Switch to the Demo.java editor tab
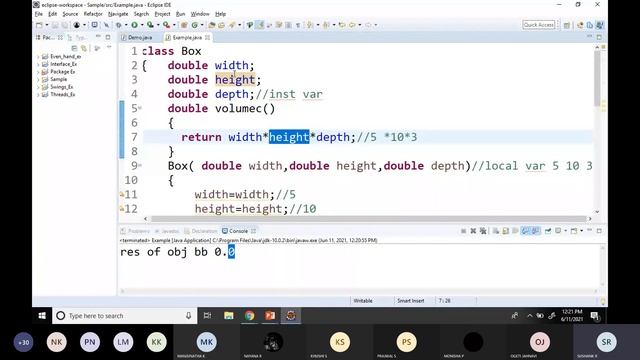640x360 pixels. [137, 37]
